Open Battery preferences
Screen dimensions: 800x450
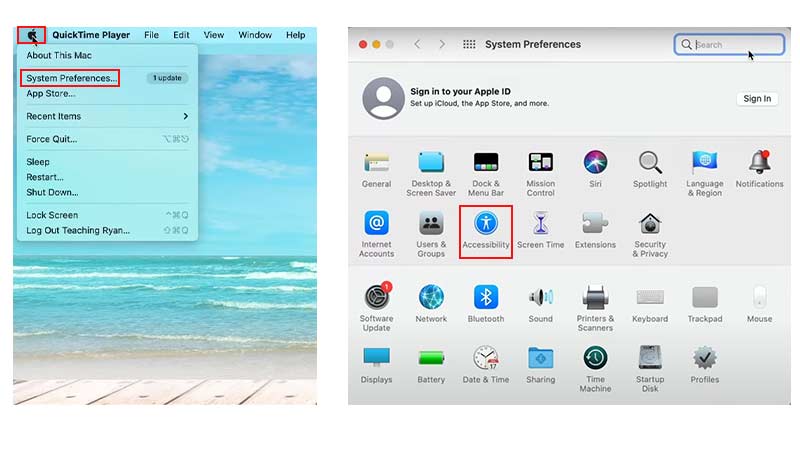(x=431, y=365)
